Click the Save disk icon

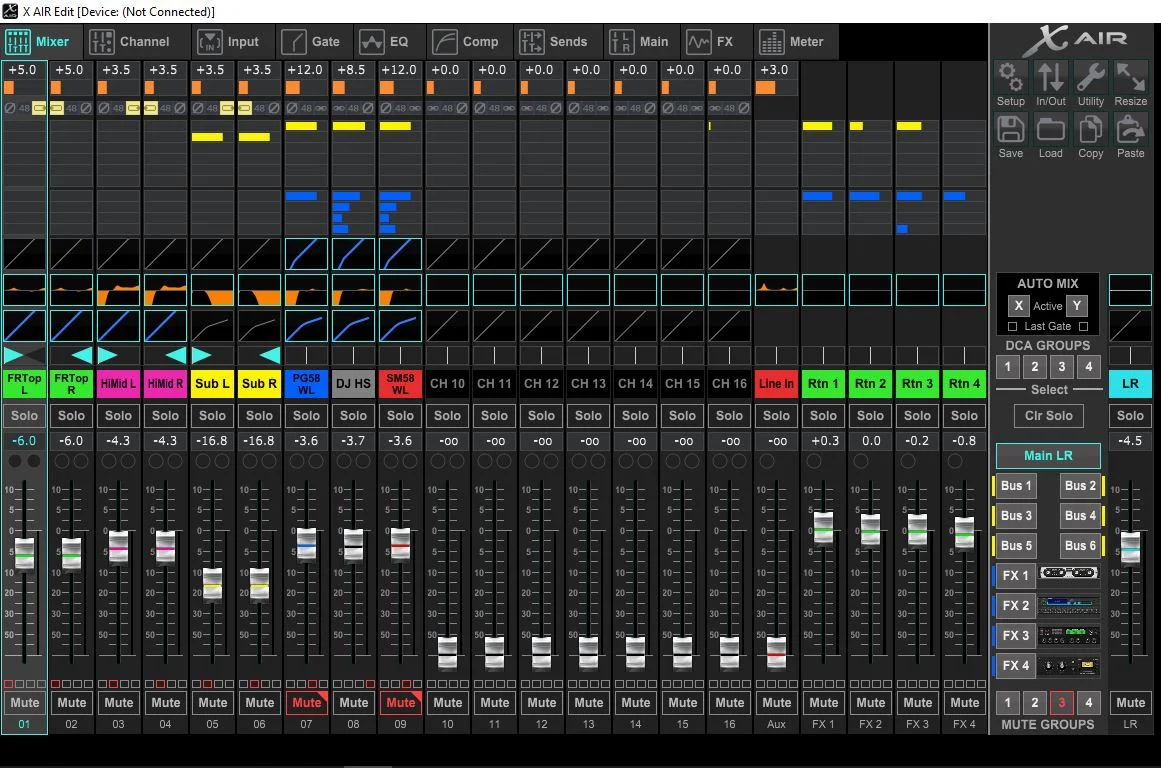(x=1010, y=130)
